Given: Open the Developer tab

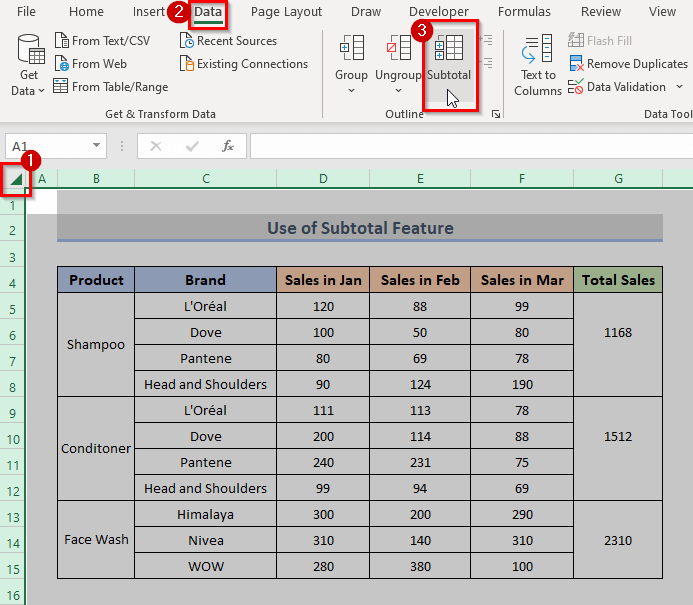Looking at the screenshot, I should coord(439,12).
